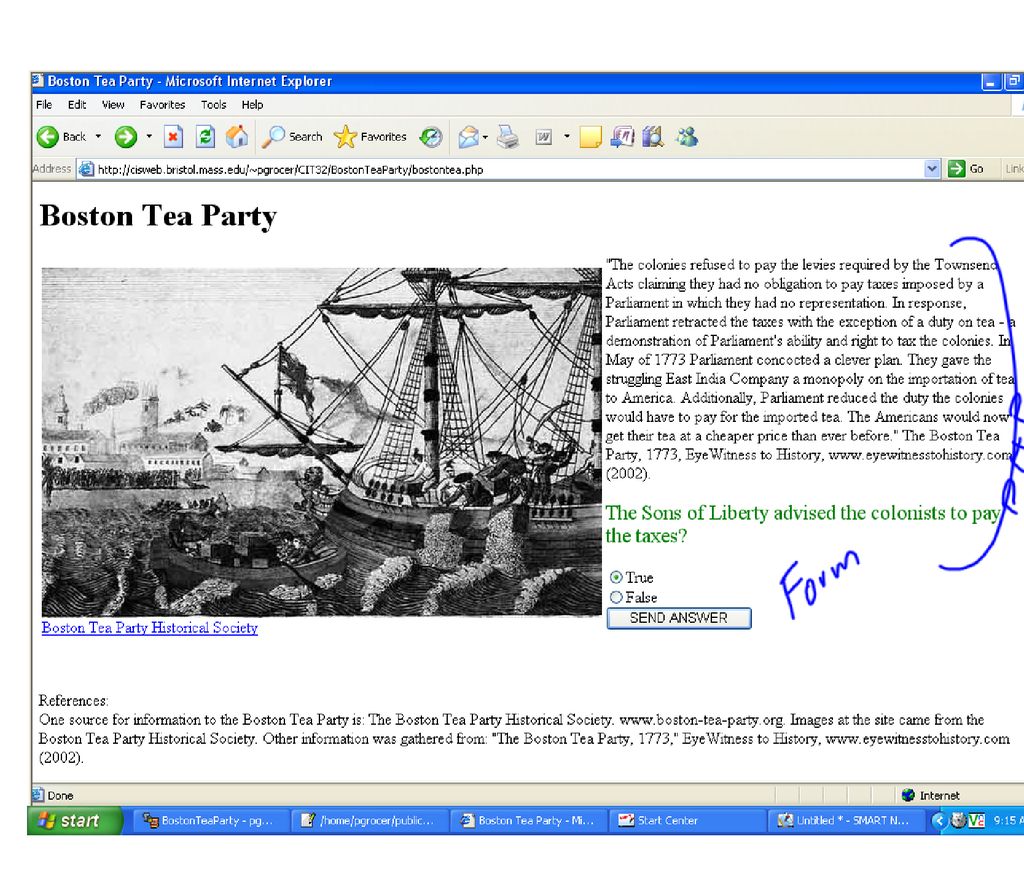1024x874 pixels.
Task: Click the SMART Notebook capture toolbar icon
Action: [x=622, y=137]
